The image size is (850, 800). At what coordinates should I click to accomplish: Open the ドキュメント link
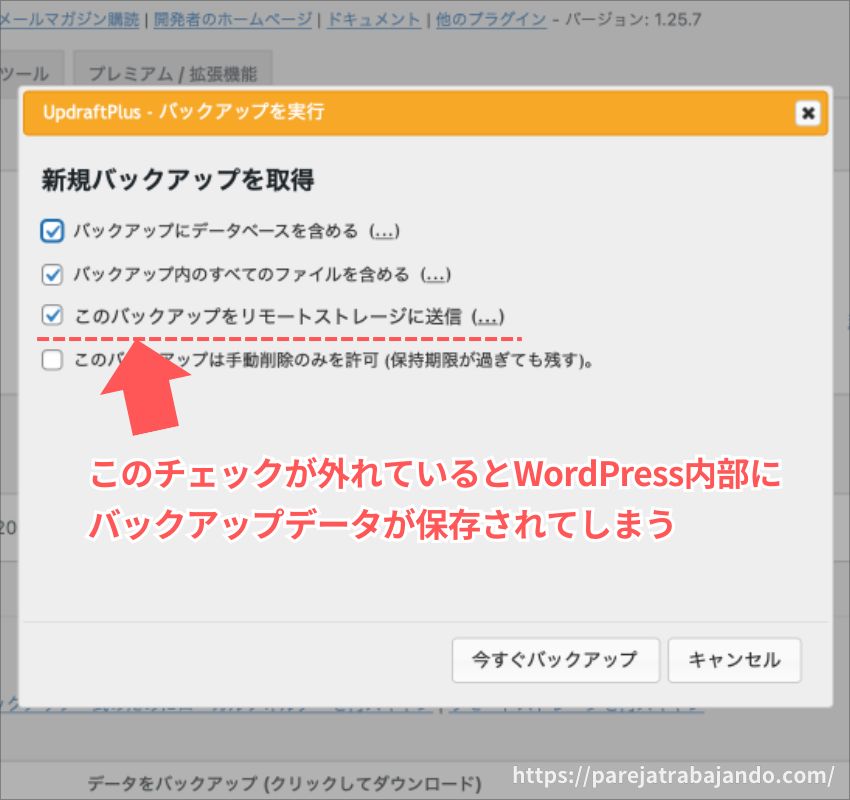(x=375, y=19)
